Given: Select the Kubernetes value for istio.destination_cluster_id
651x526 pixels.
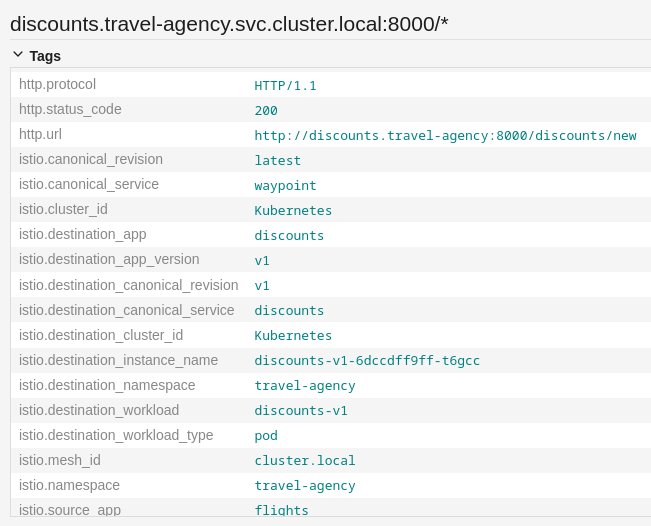Looking at the screenshot, I should click(293, 335).
